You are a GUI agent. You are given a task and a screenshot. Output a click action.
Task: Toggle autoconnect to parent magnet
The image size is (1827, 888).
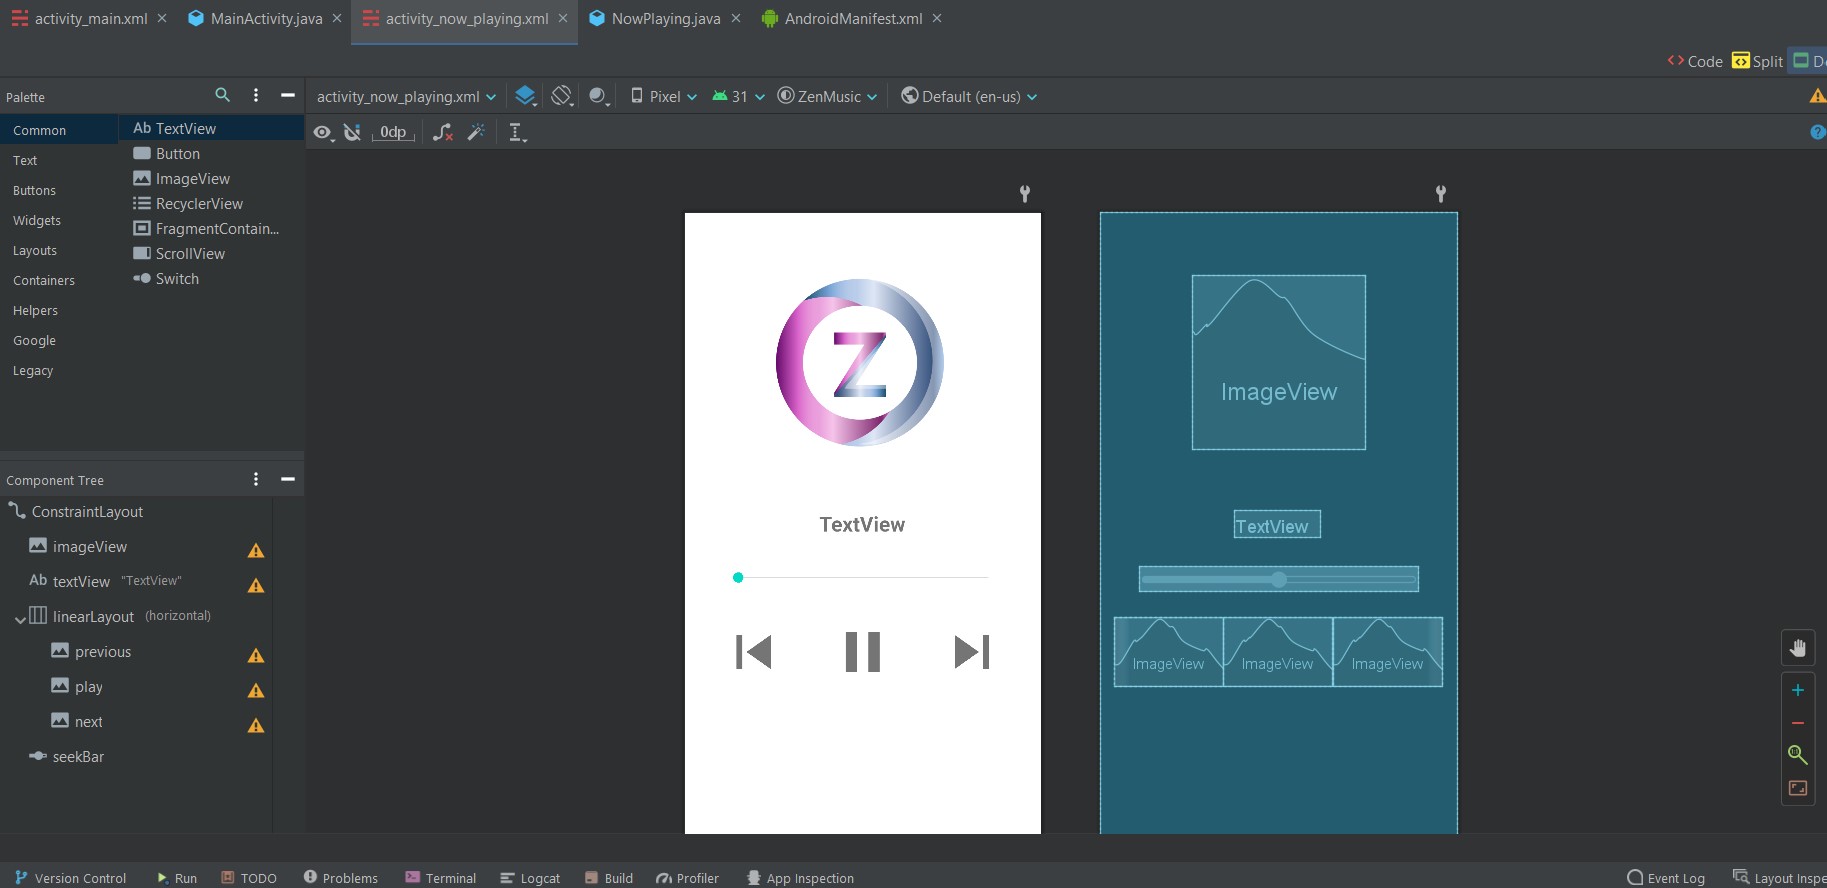coord(352,132)
